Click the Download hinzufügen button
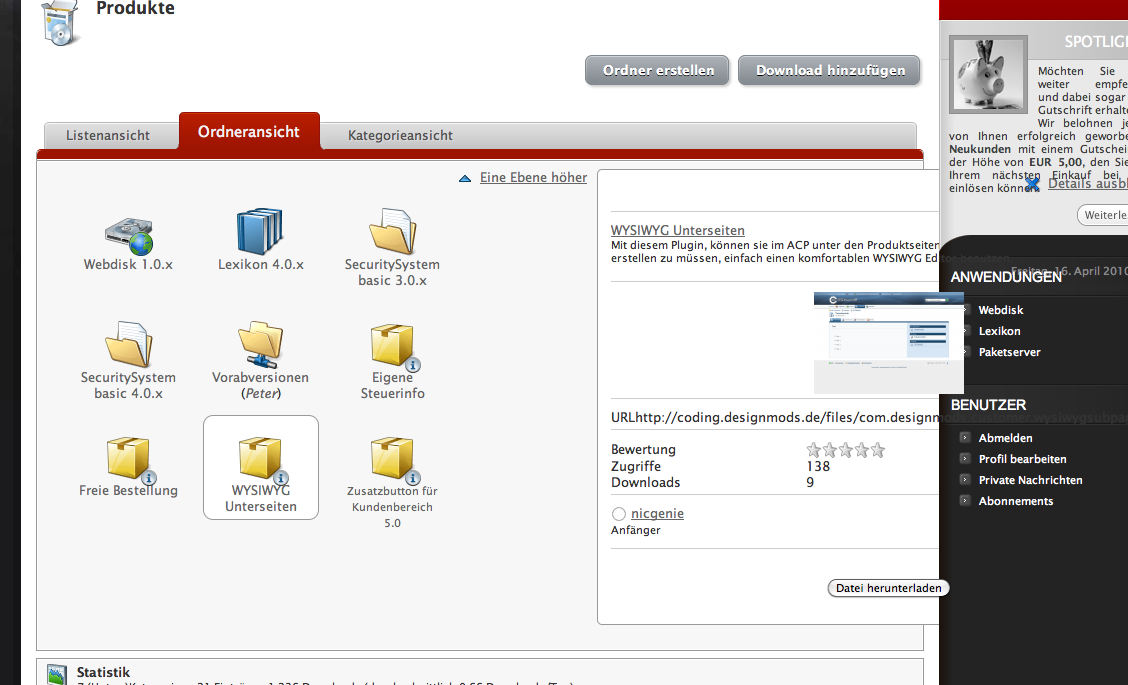The width and height of the screenshot is (1128, 685). coord(830,71)
